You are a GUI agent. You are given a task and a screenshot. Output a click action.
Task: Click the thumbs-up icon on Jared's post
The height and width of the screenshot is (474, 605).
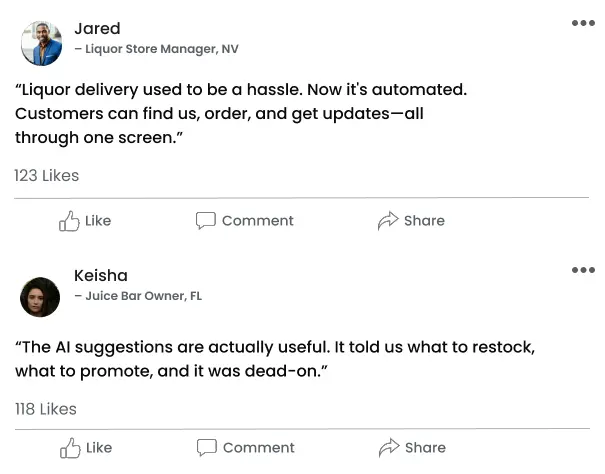tap(69, 221)
